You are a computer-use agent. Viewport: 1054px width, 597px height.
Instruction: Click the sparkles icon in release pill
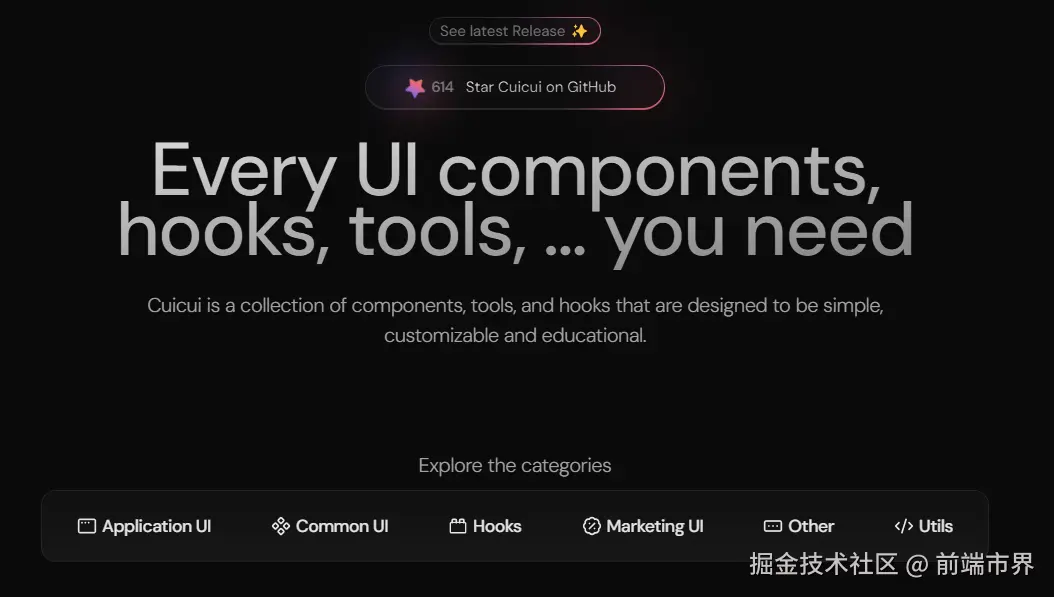pos(579,31)
